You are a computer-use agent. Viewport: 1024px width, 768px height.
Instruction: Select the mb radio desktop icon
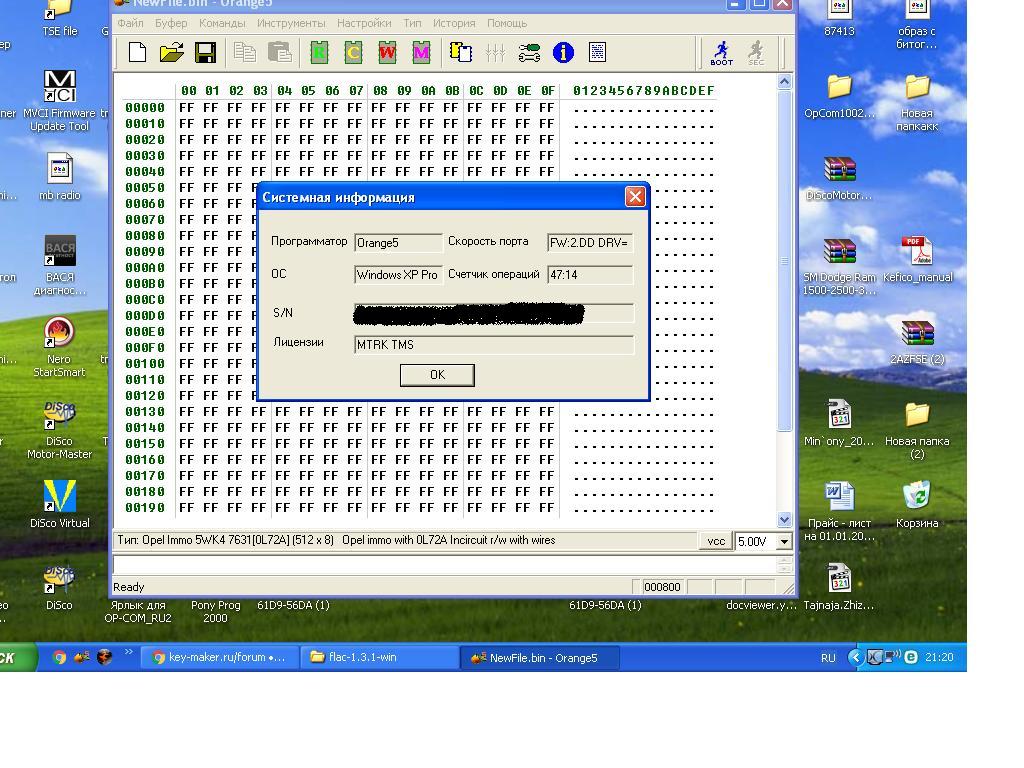[59, 177]
